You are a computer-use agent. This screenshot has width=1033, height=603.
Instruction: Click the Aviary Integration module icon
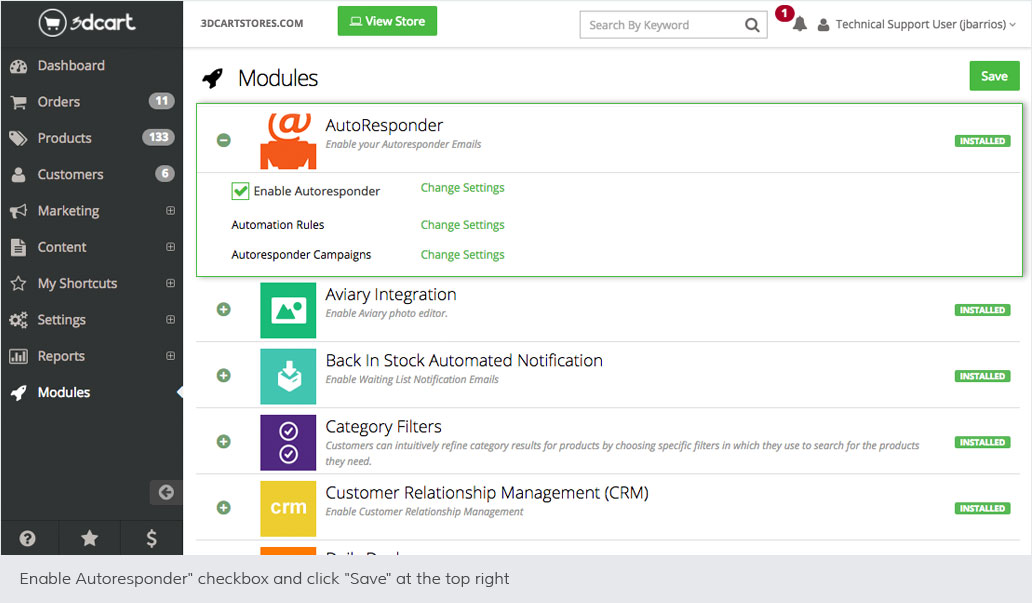click(288, 310)
